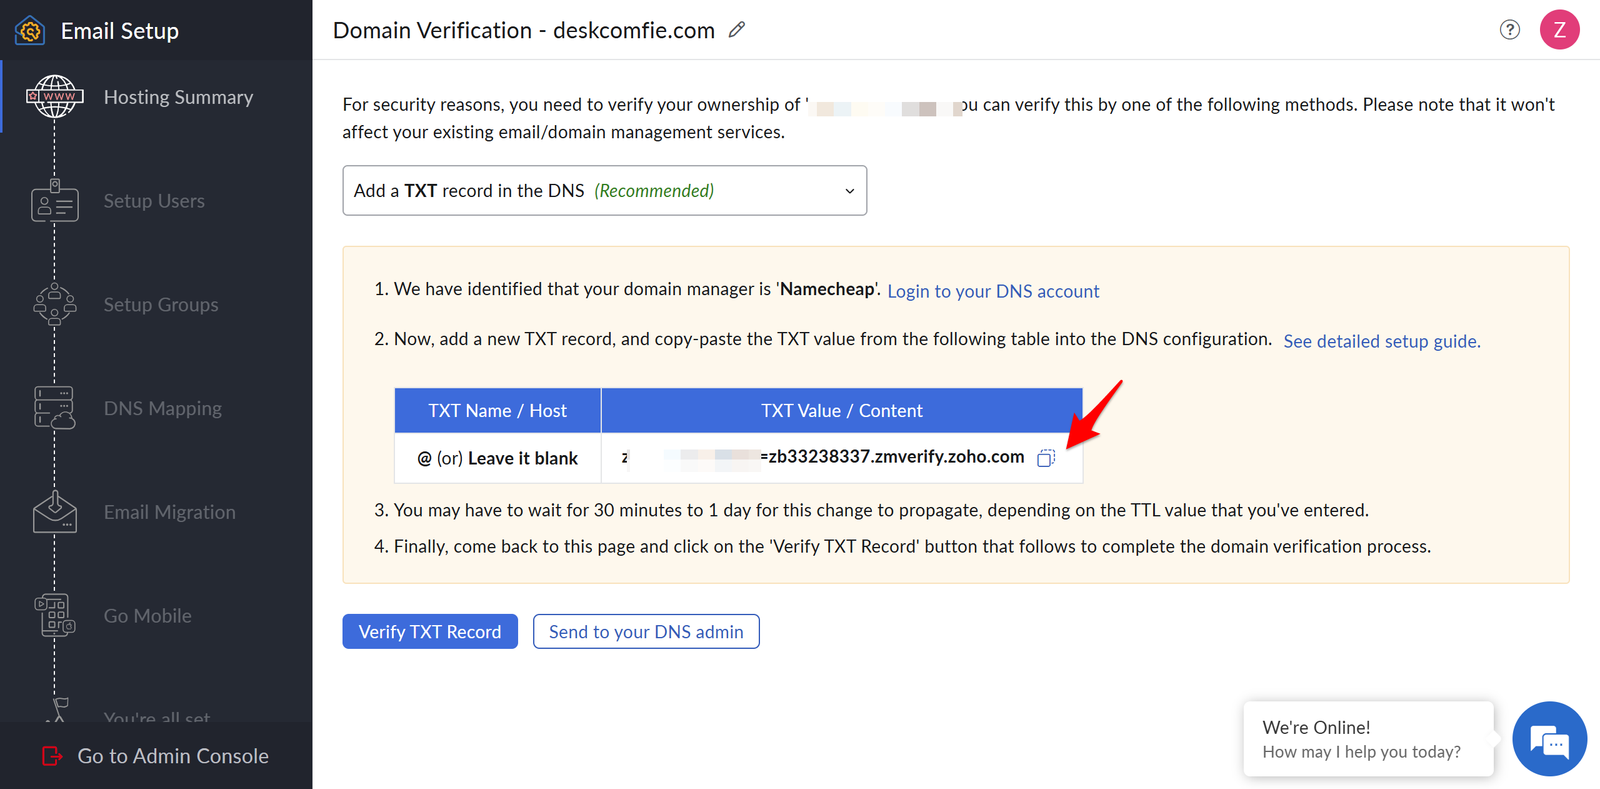Click the Email Setup logo icon
1600x789 pixels.
click(x=30, y=31)
